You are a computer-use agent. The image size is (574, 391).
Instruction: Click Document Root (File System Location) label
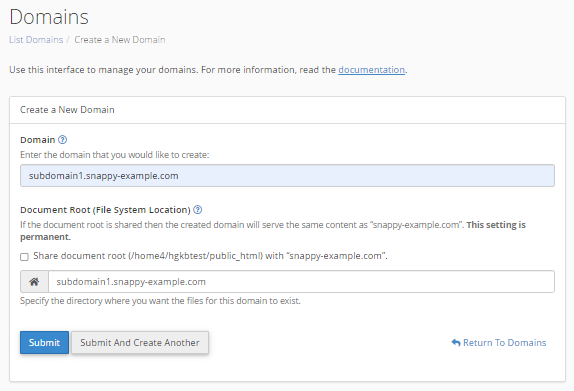pos(105,210)
